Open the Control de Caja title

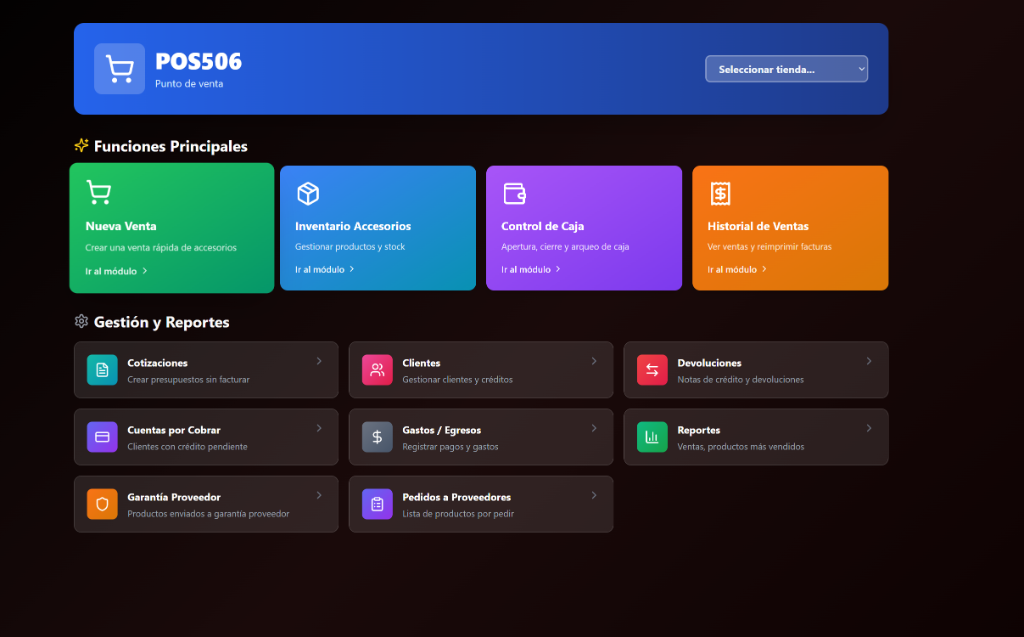pyautogui.click(x=543, y=226)
